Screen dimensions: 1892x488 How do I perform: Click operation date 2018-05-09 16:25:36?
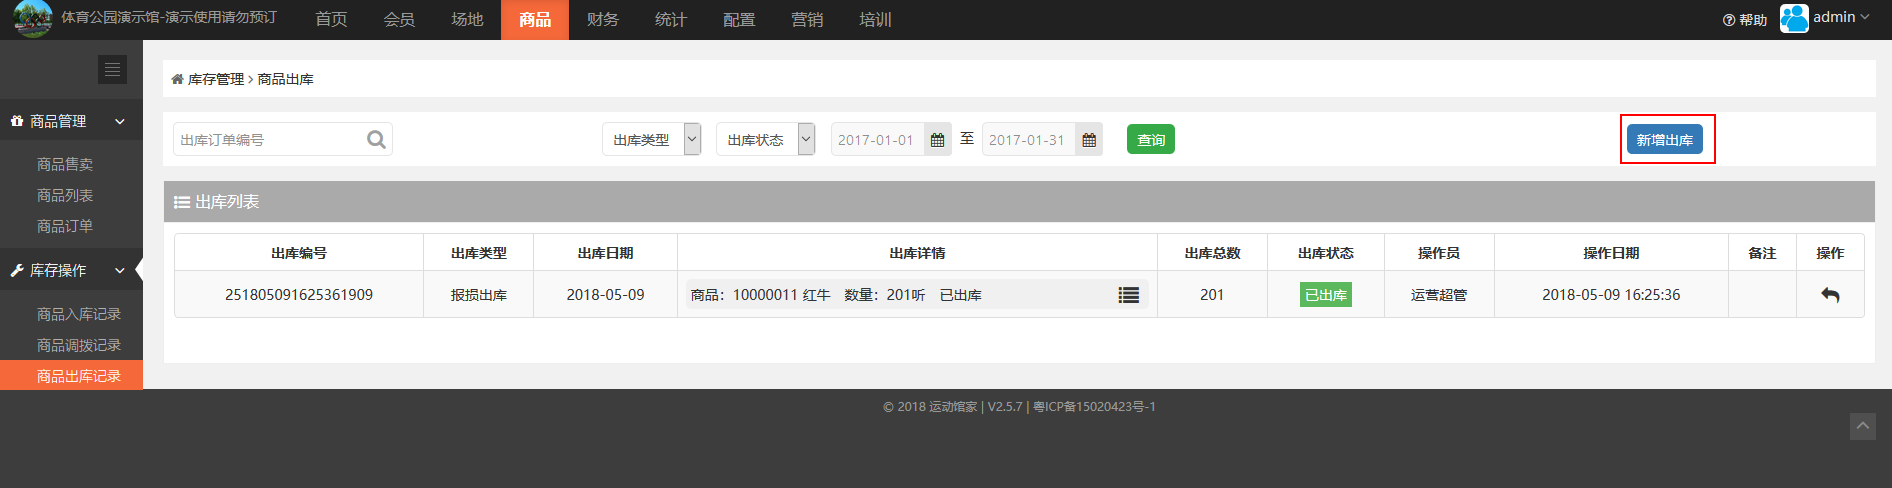pos(1611,295)
